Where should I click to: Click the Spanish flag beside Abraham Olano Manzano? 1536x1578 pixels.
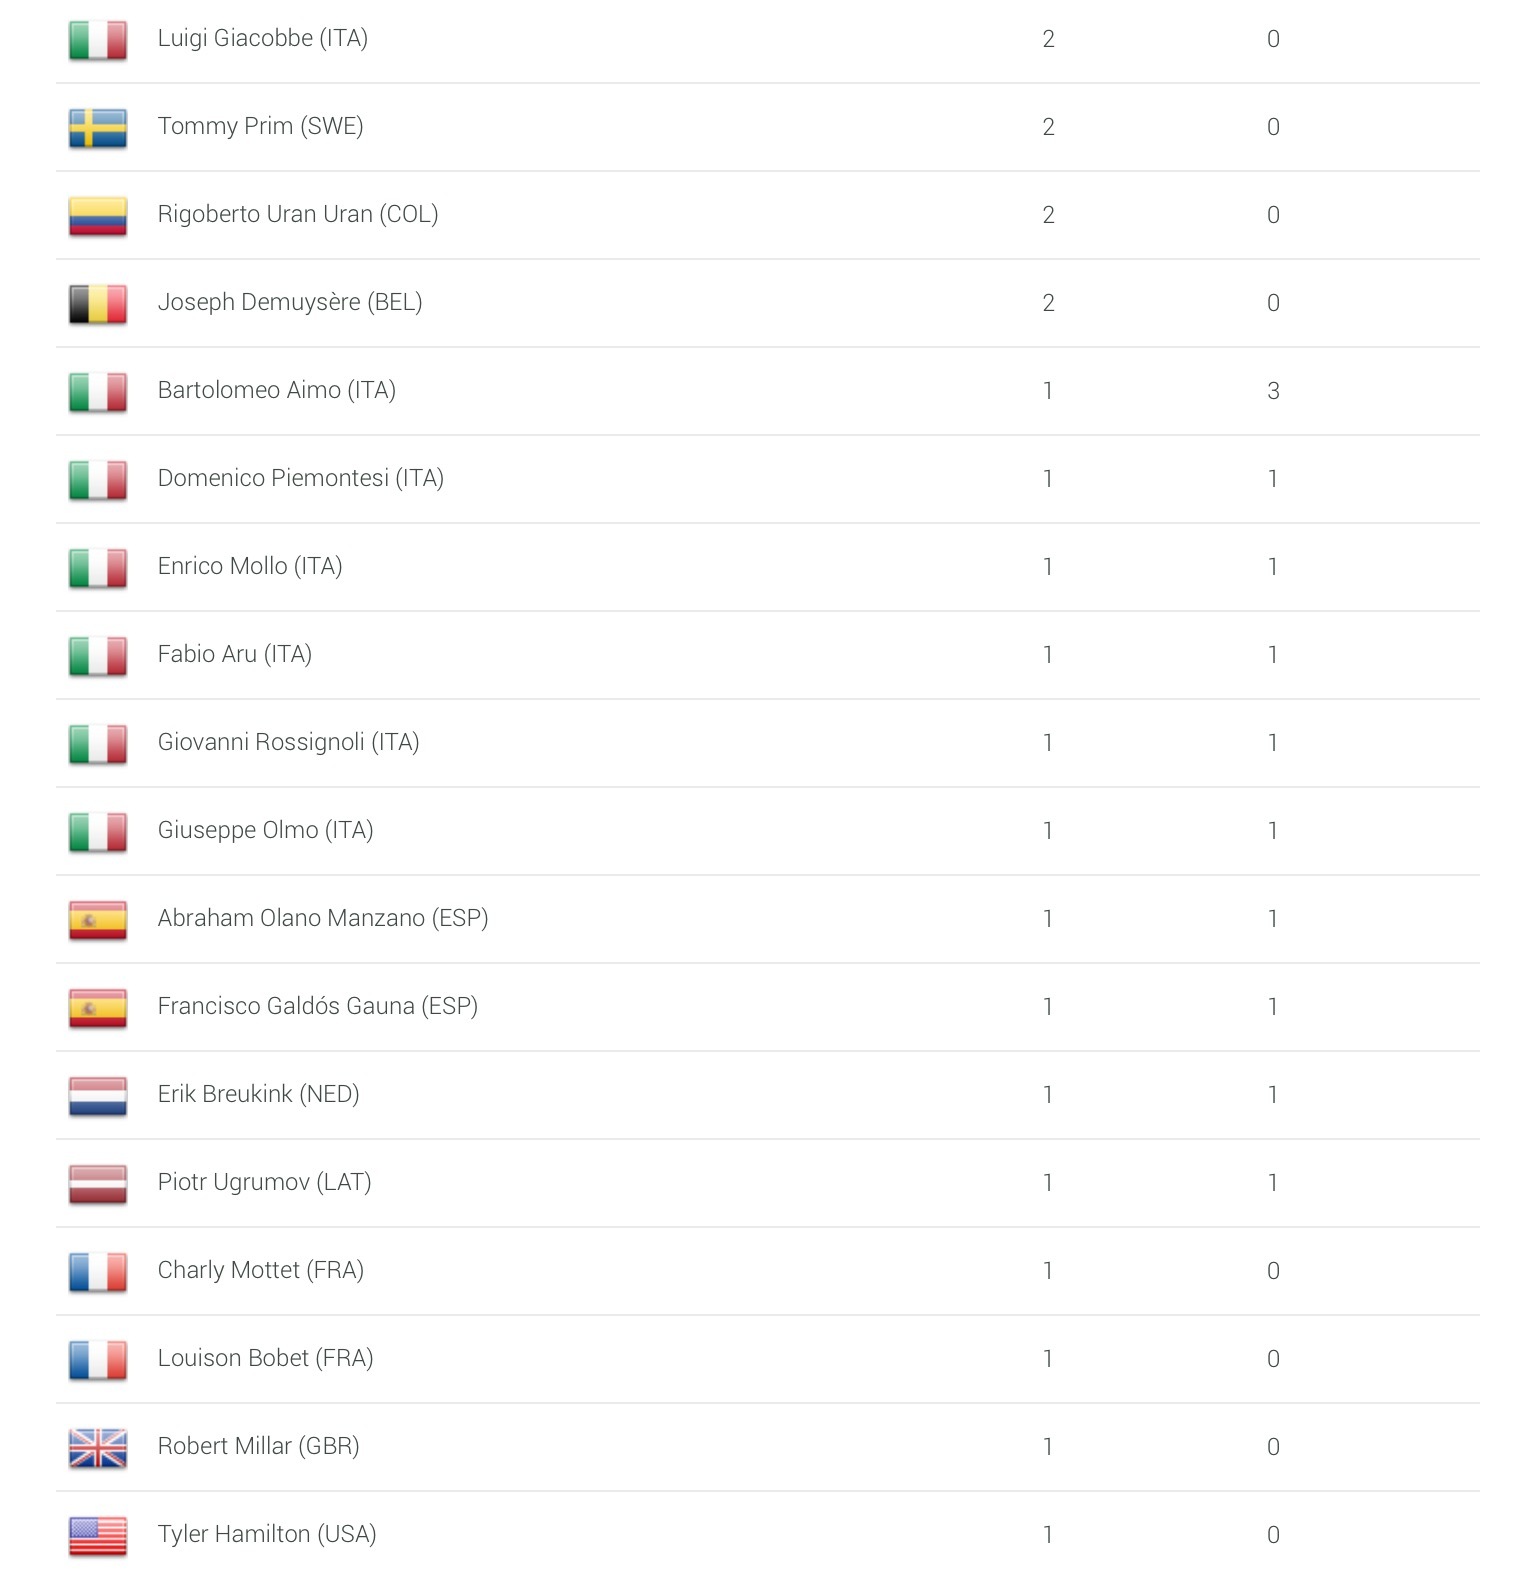coord(98,920)
